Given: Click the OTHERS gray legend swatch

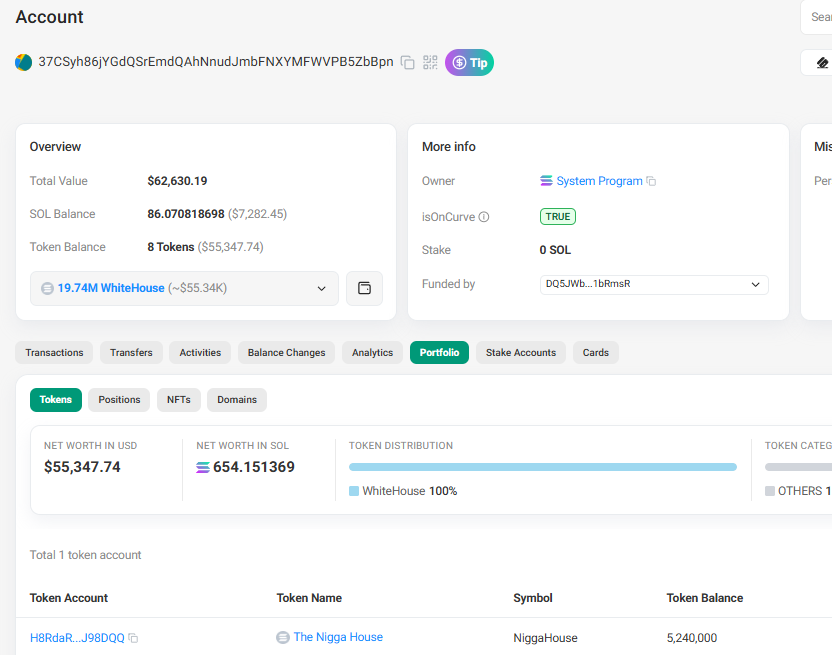Looking at the screenshot, I should tap(770, 491).
